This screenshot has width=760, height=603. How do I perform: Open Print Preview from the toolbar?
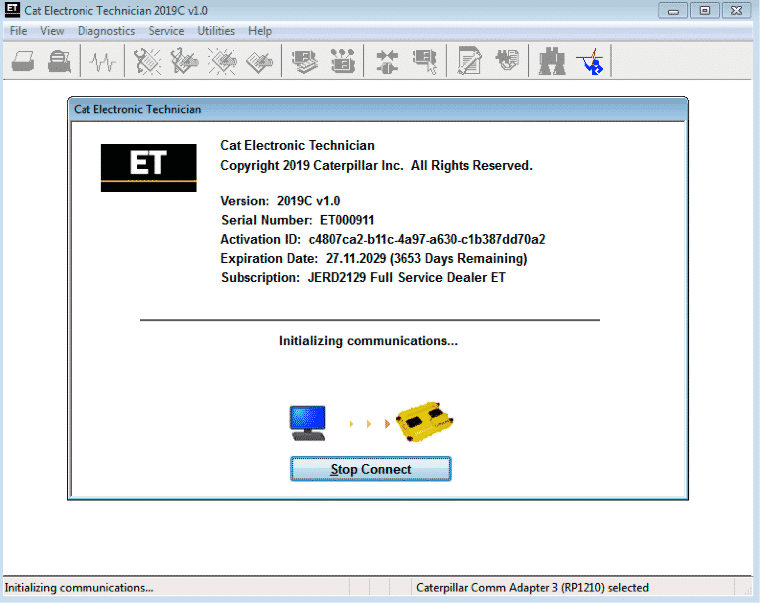coord(60,61)
